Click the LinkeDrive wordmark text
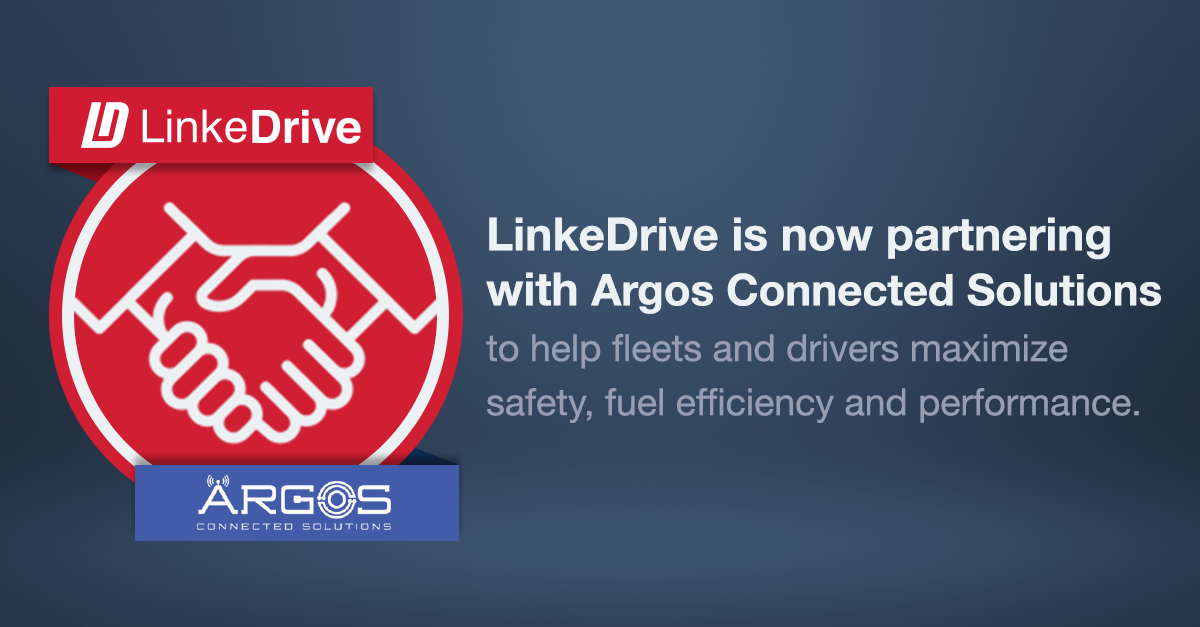 [x=249, y=126]
